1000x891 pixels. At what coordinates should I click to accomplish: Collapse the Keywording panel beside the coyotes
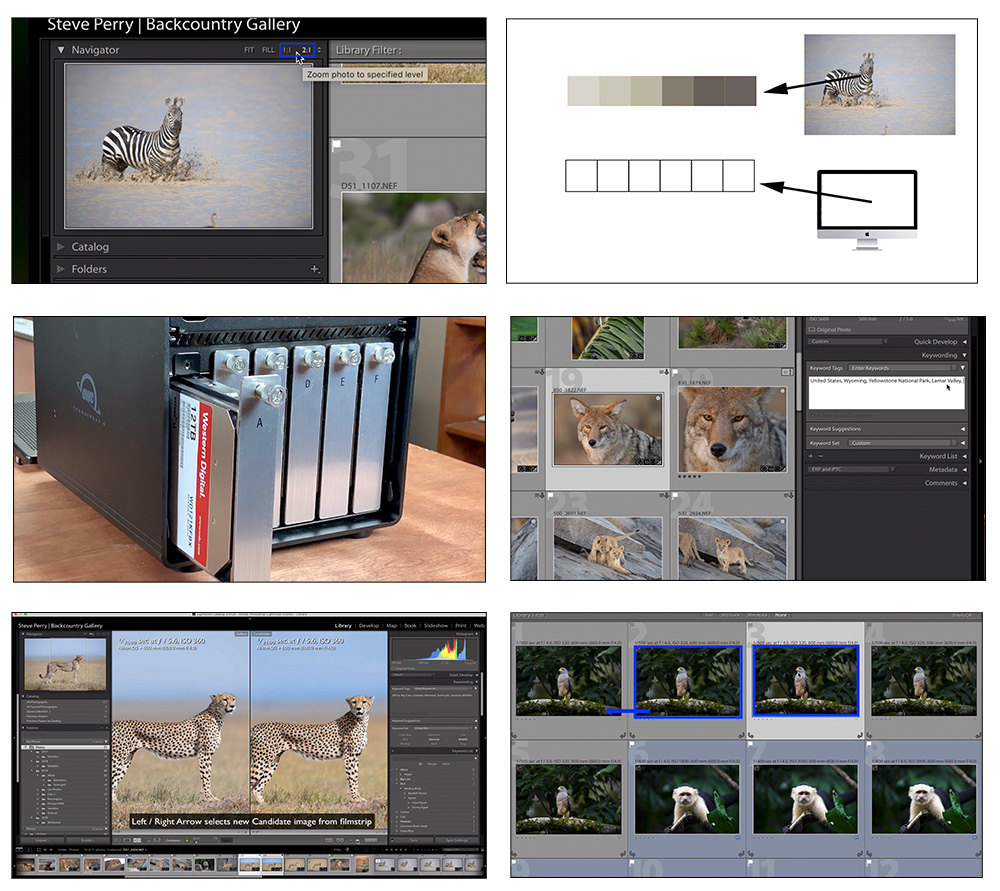pos(964,355)
